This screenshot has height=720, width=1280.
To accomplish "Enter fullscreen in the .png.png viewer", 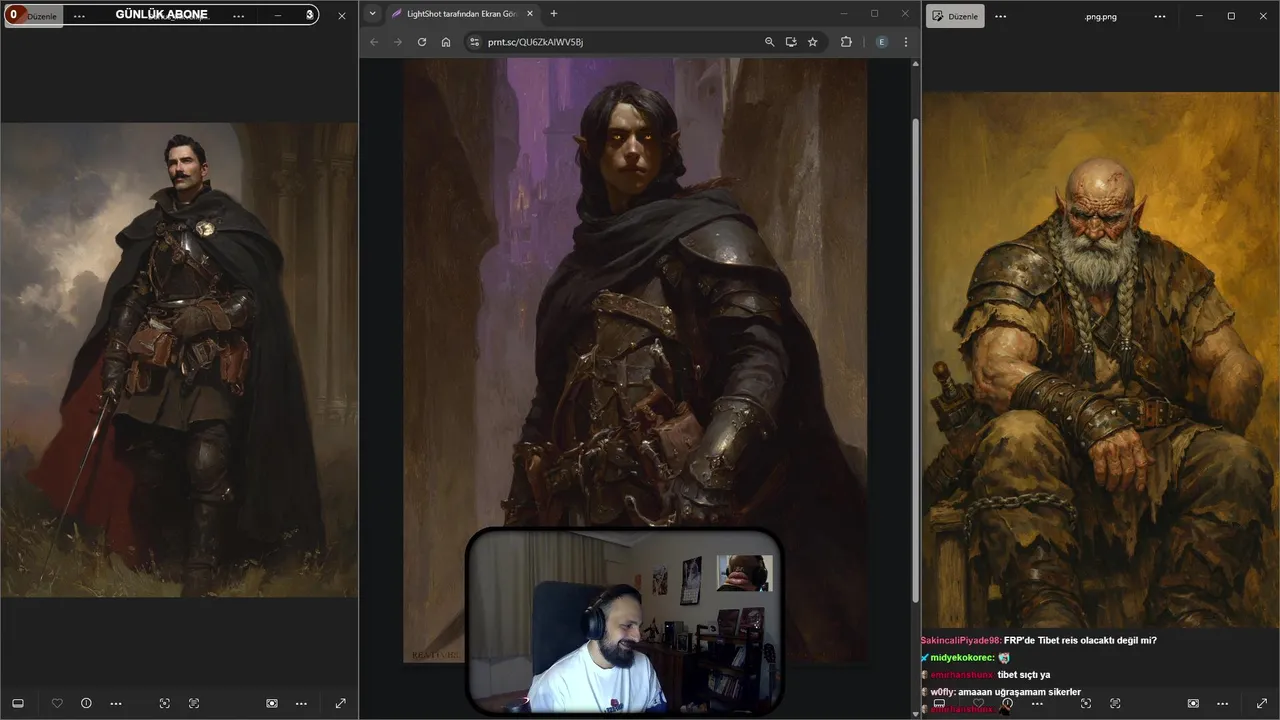I will (1261, 704).
